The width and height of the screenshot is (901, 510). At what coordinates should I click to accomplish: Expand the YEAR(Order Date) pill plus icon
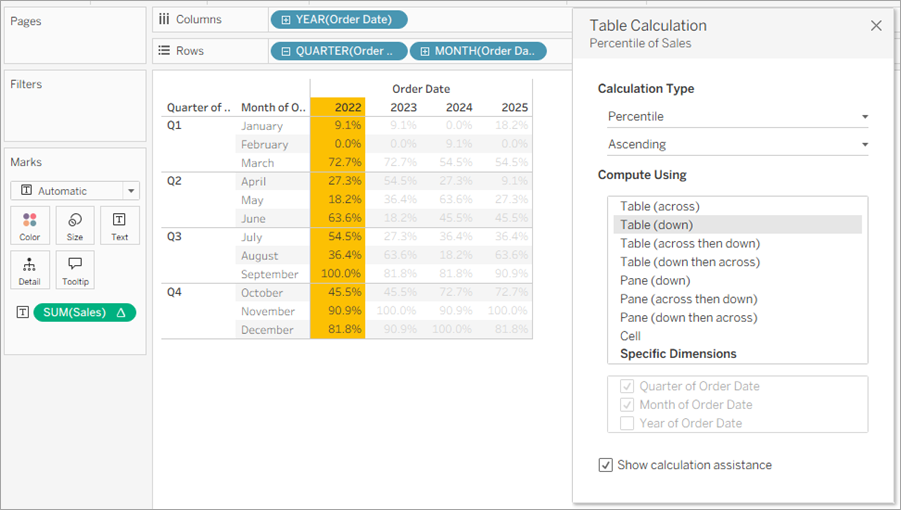tap(286, 20)
